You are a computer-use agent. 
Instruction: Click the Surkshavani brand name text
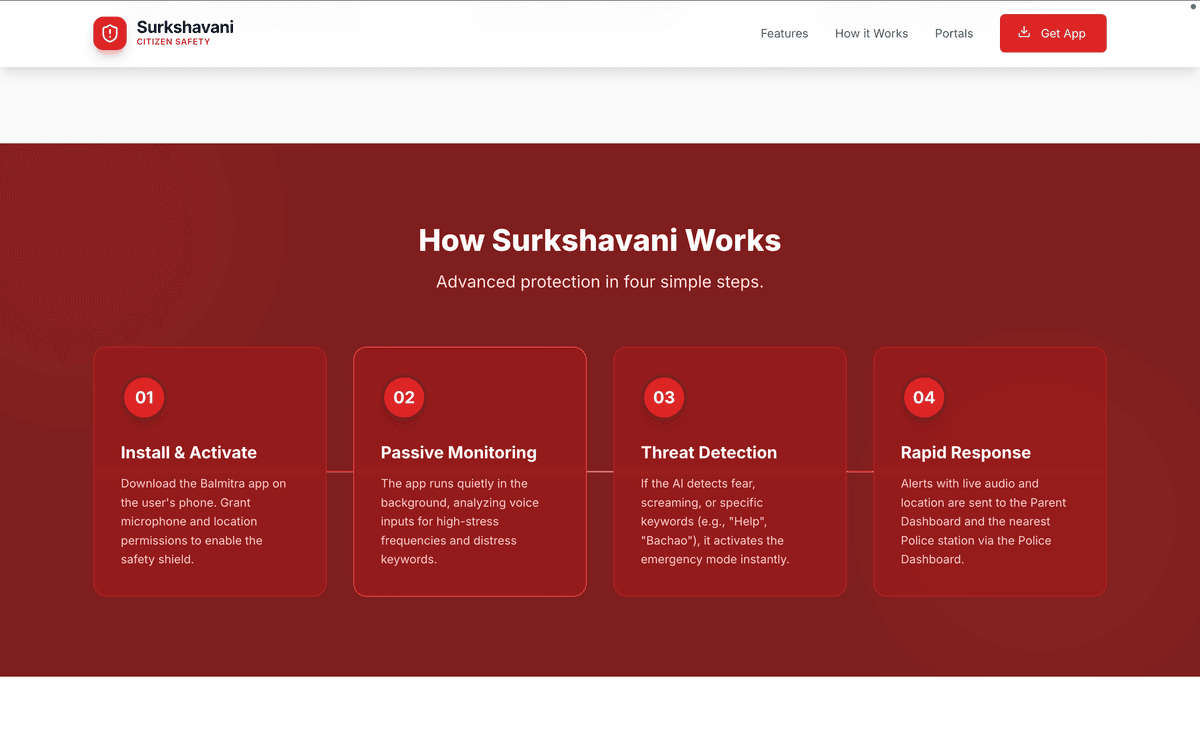coord(185,26)
